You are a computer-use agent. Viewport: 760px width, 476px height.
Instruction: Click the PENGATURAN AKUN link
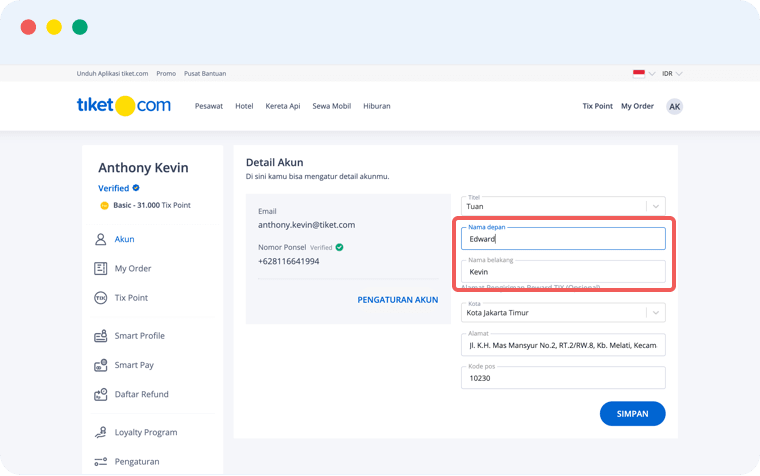(397, 300)
